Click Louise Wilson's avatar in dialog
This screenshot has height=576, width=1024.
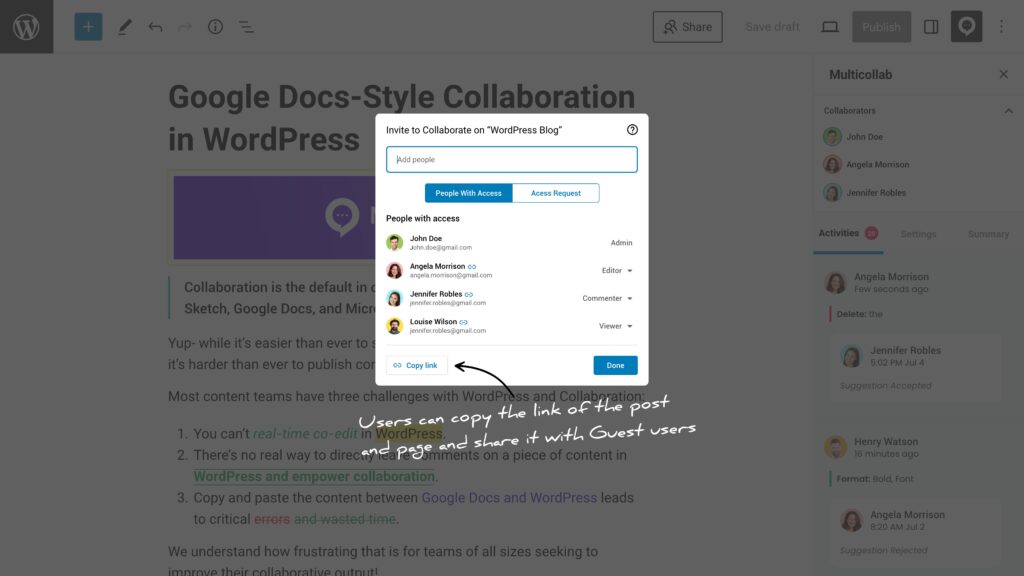pyautogui.click(x=394, y=325)
